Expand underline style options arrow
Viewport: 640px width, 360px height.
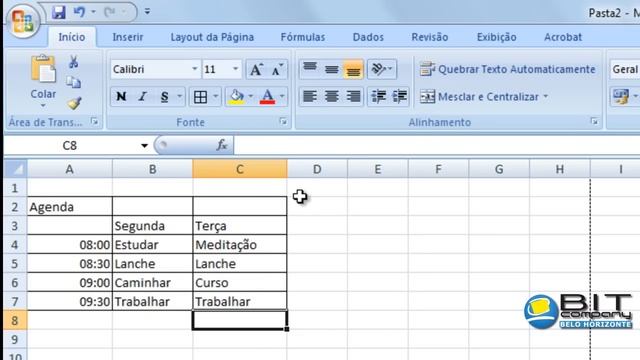[x=179, y=97]
